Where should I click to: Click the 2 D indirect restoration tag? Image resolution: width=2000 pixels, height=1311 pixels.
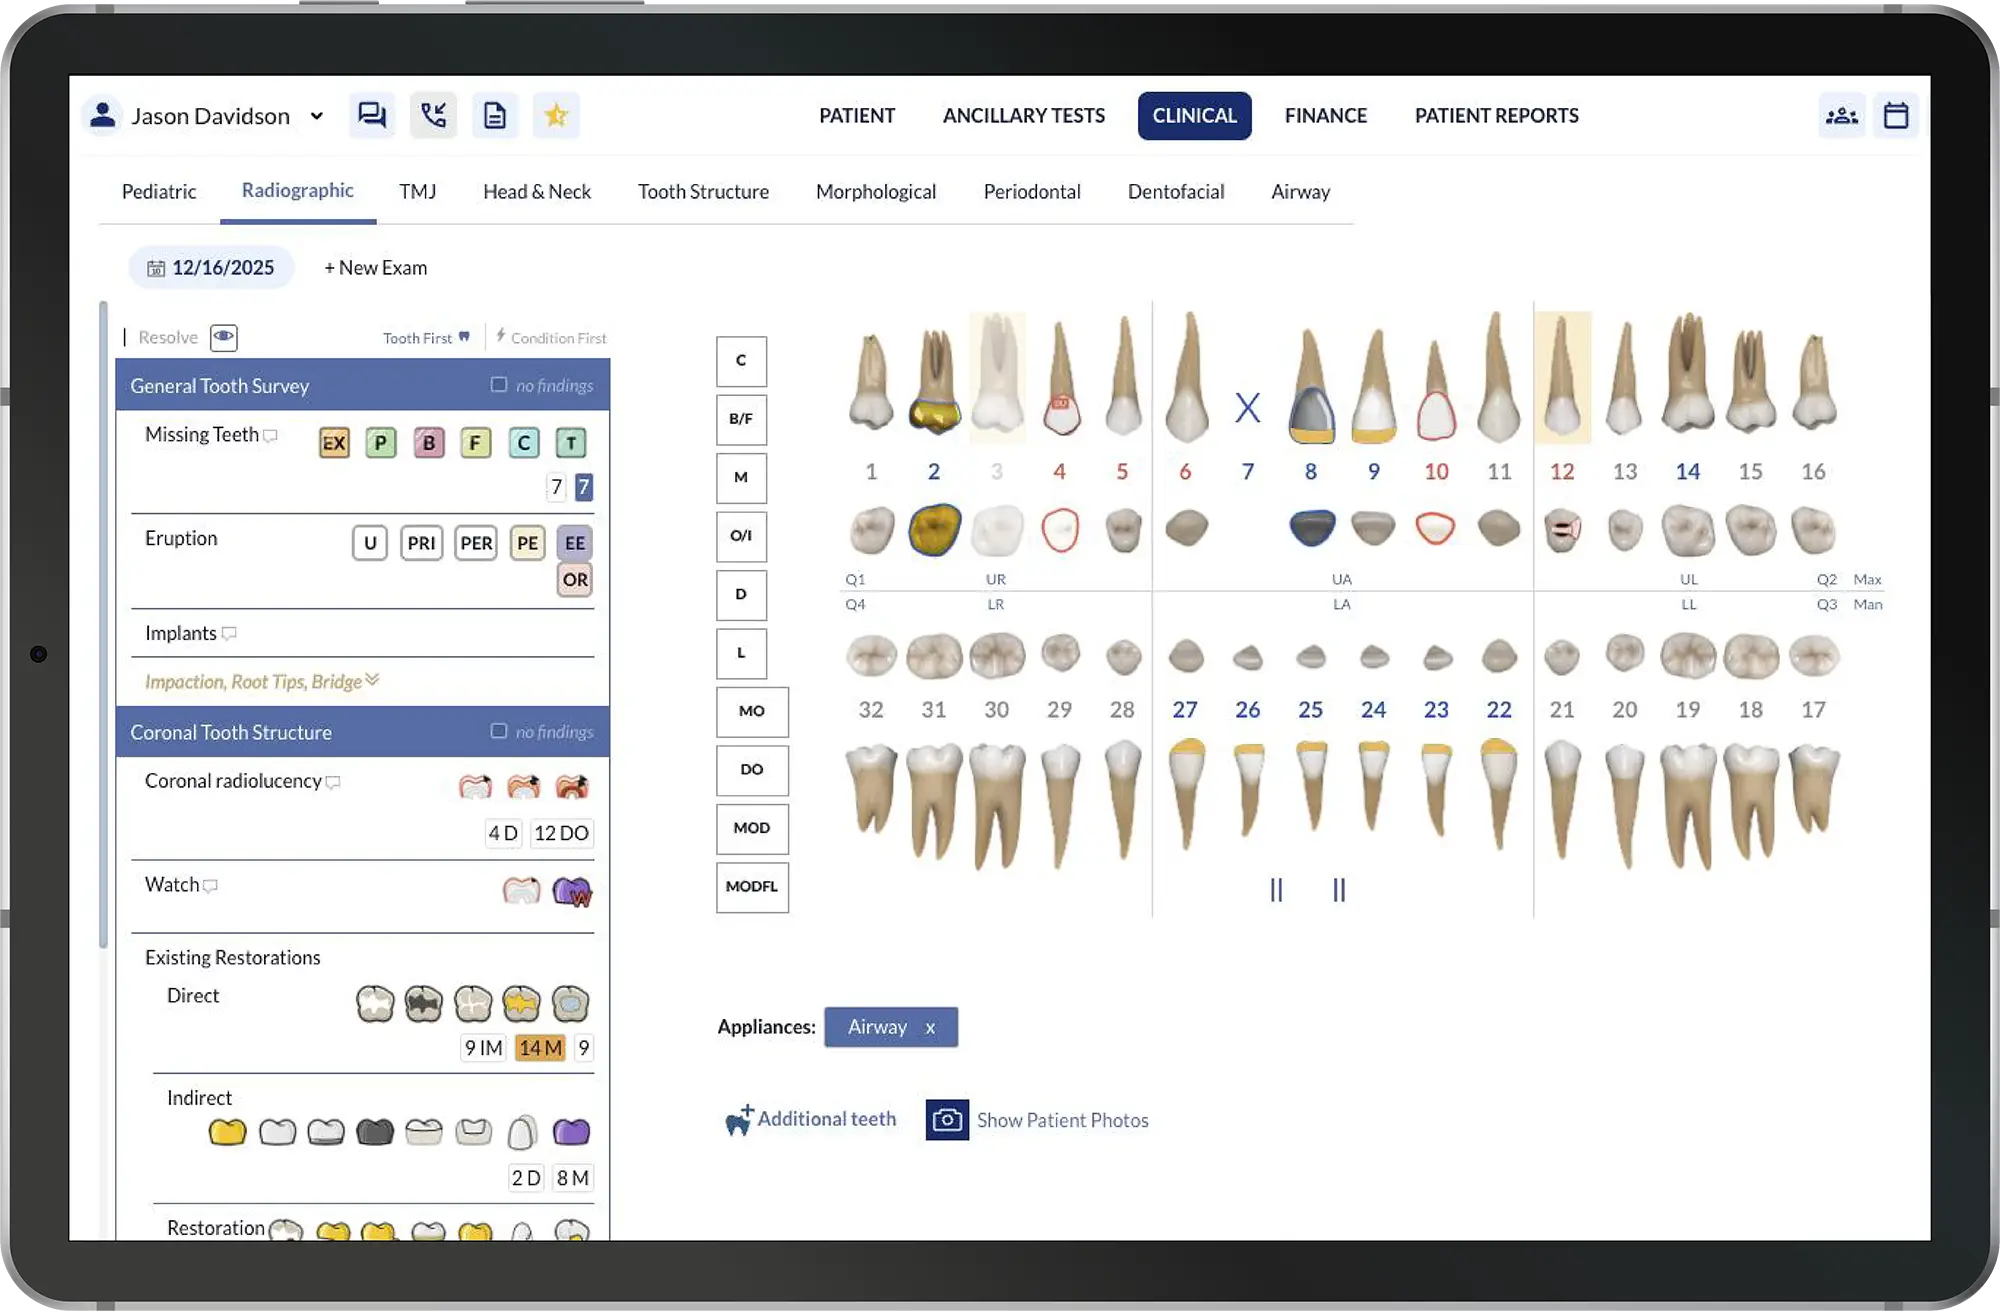tap(526, 1178)
